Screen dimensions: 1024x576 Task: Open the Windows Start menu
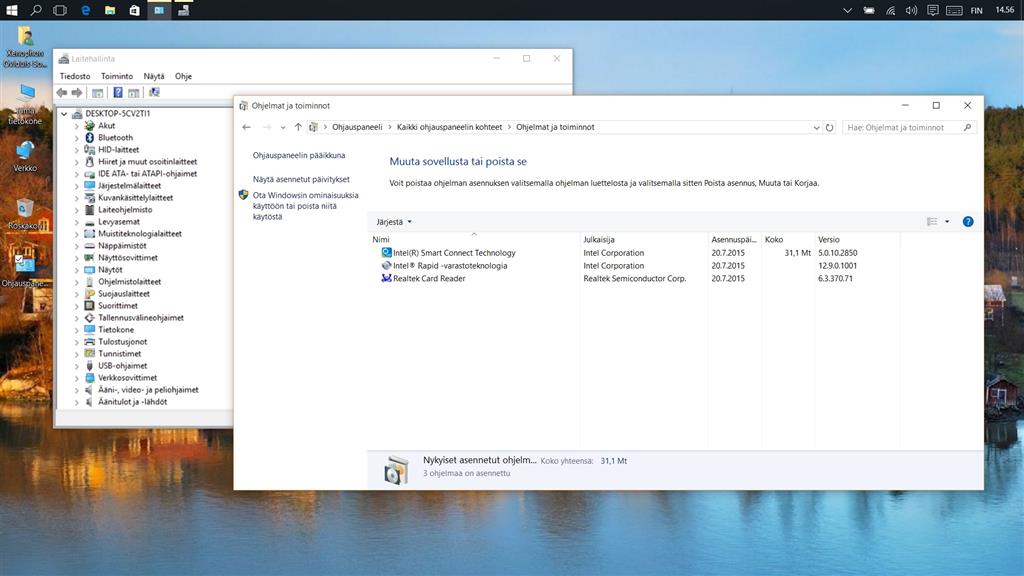(x=12, y=10)
